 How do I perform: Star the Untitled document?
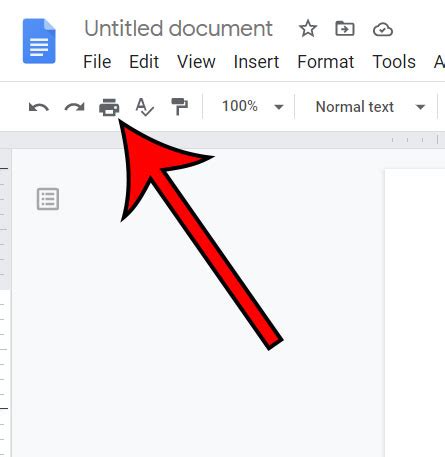[308, 29]
